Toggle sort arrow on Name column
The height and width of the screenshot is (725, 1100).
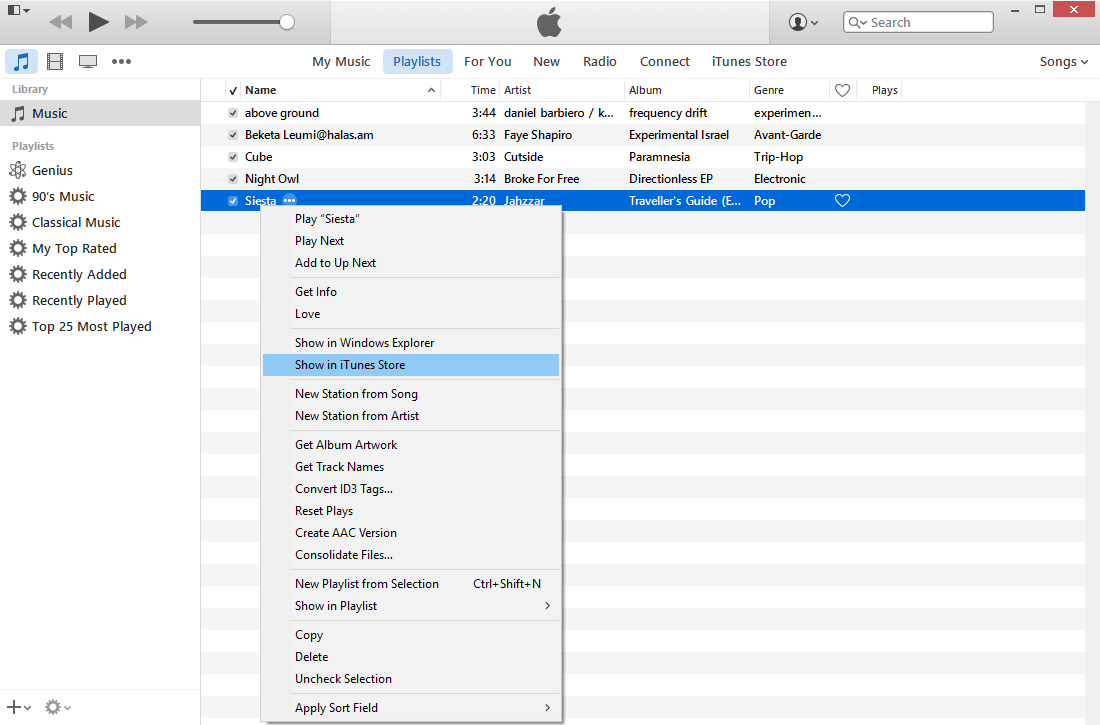point(431,91)
